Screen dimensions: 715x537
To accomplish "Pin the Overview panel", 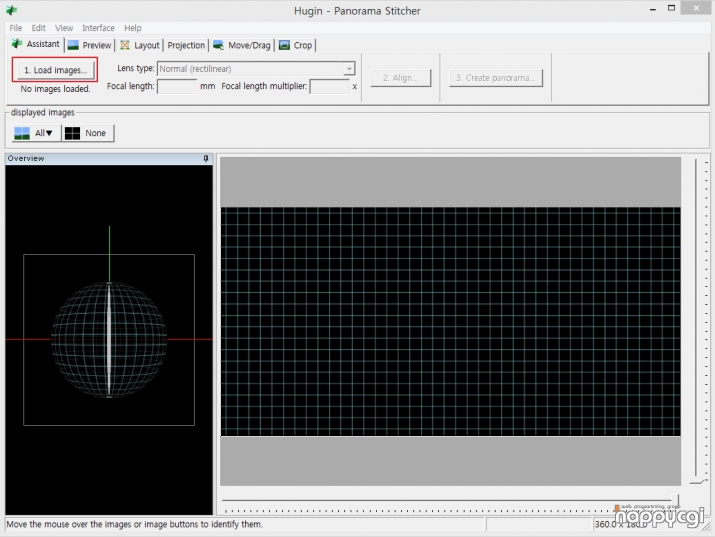I will [206, 158].
